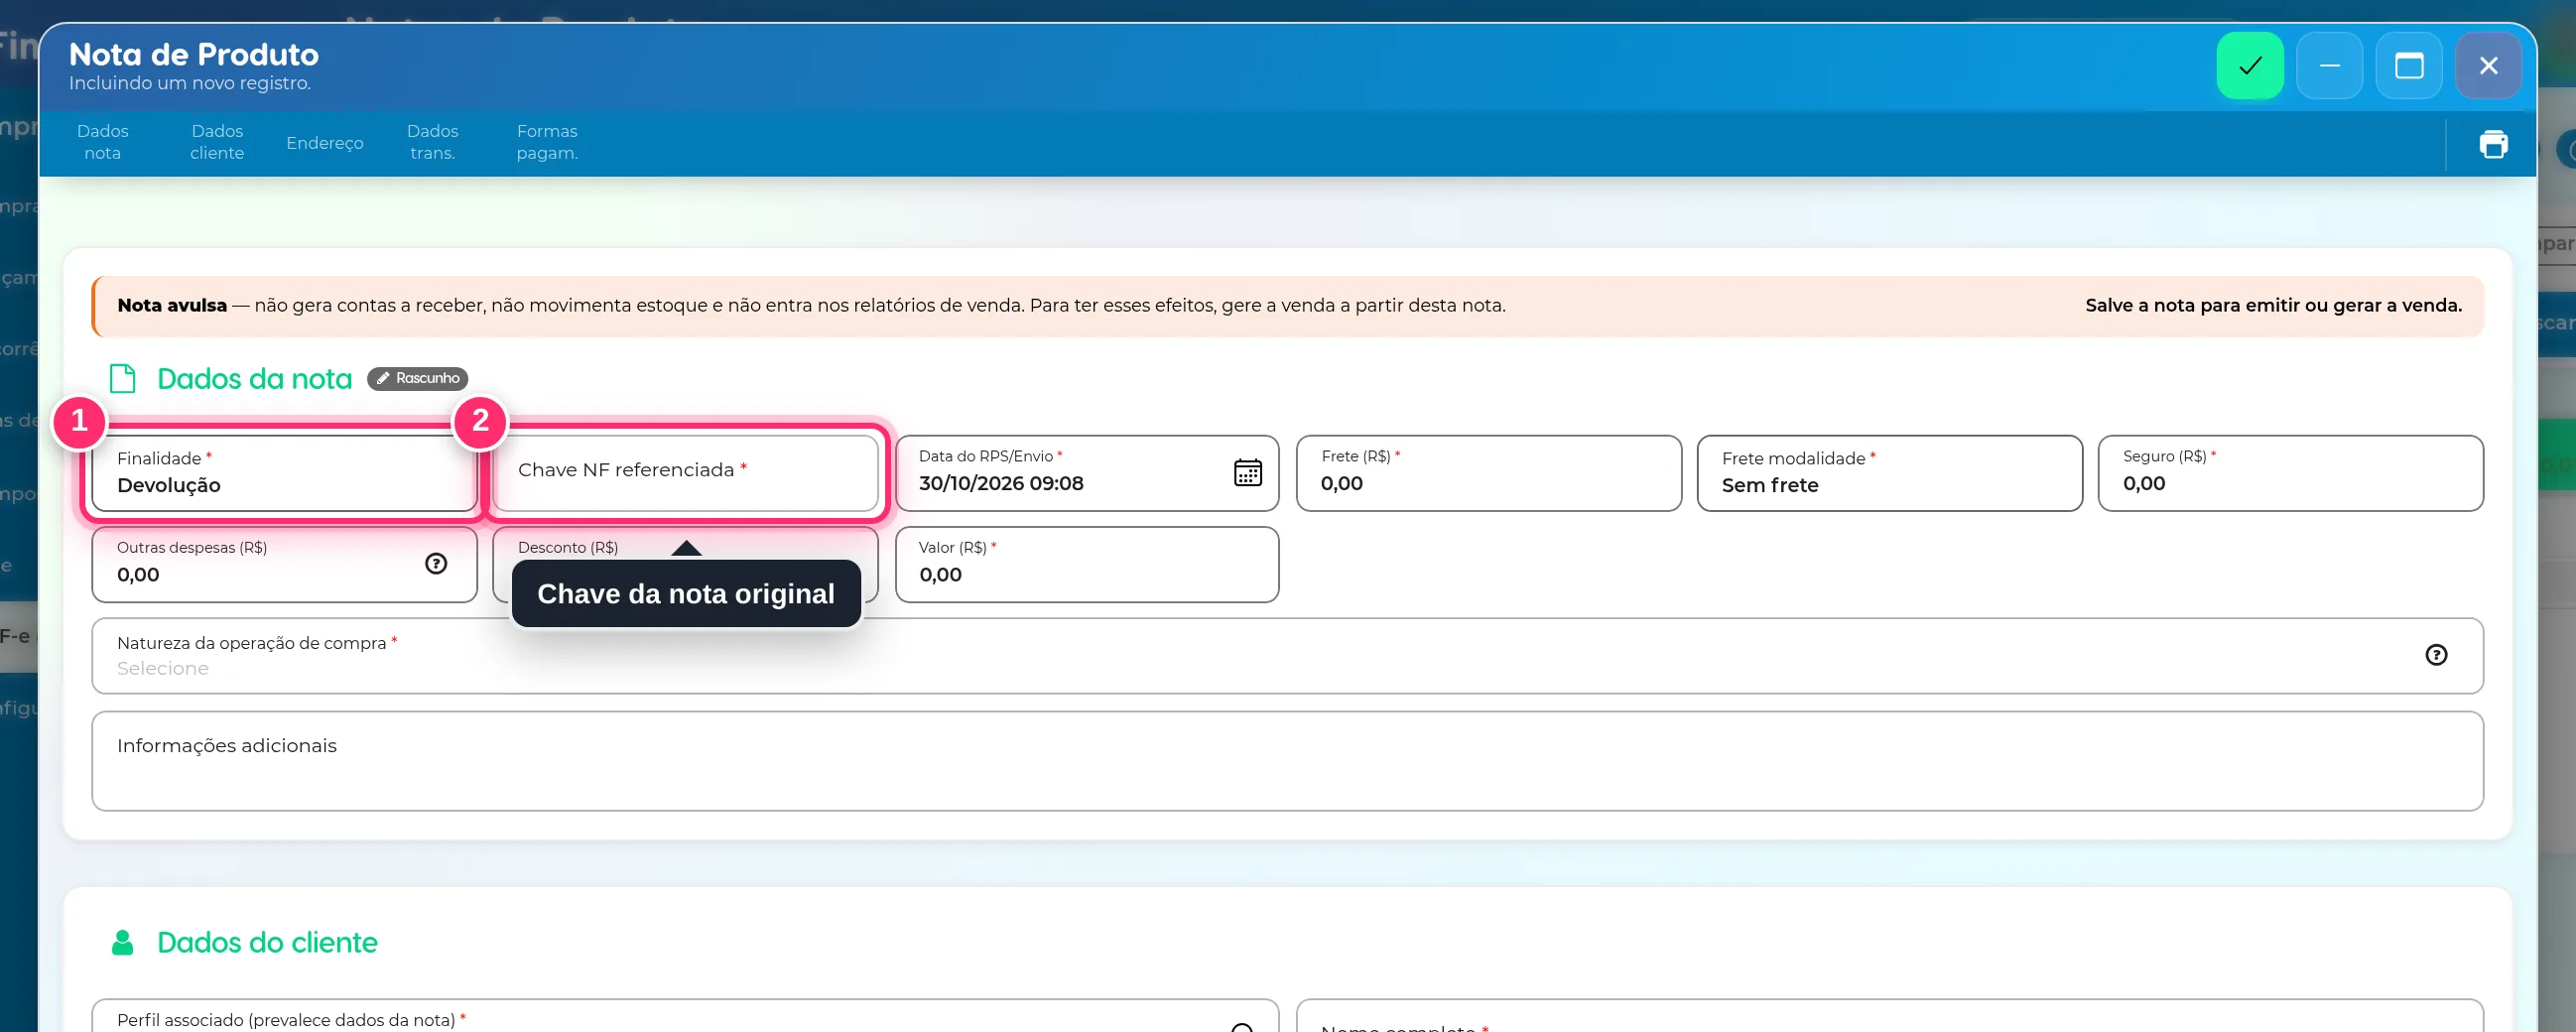This screenshot has width=2576, height=1032.
Task: Print the note using the printer icon
Action: tap(2493, 144)
